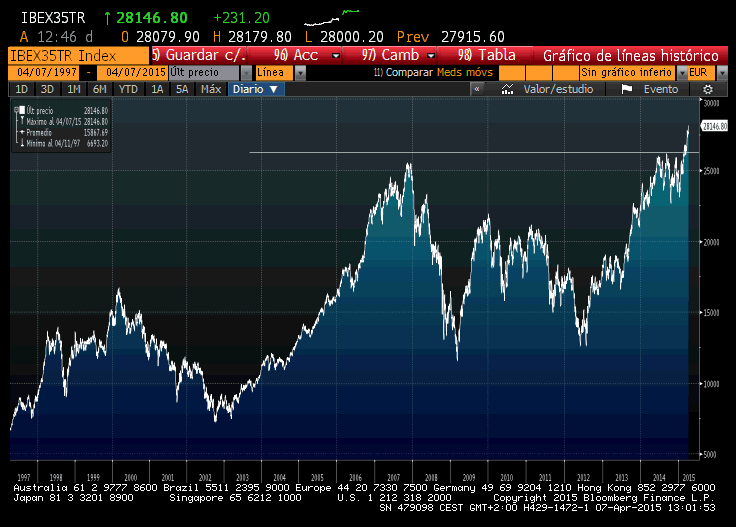Click the Evento flag icon

point(627,89)
